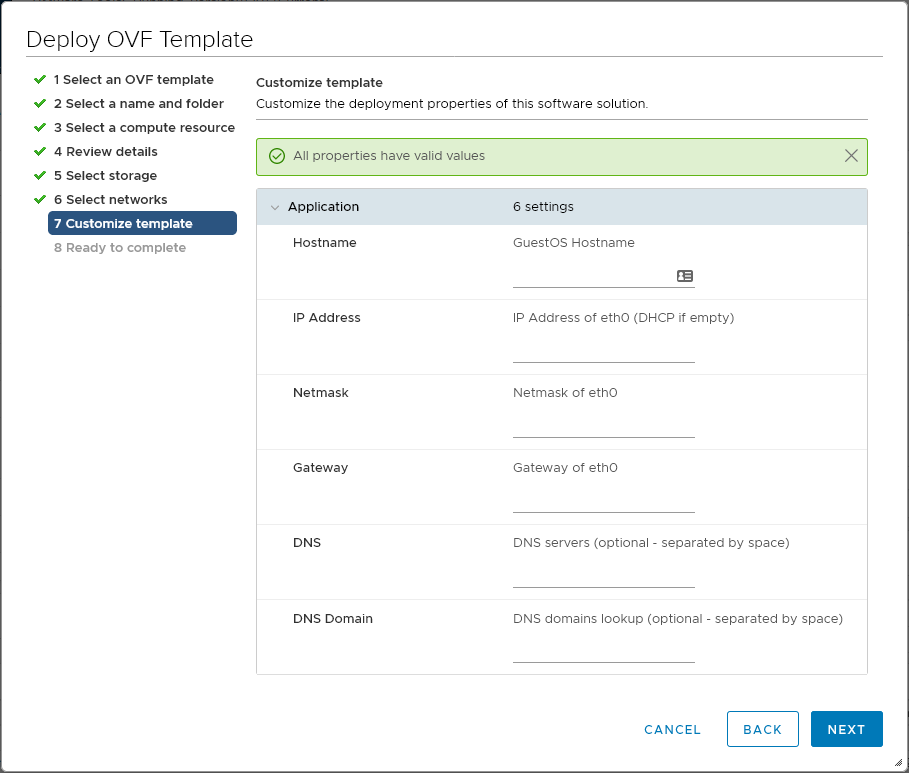The height and width of the screenshot is (773, 909).
Task: Click the BACK button
Action: point(762,729)
